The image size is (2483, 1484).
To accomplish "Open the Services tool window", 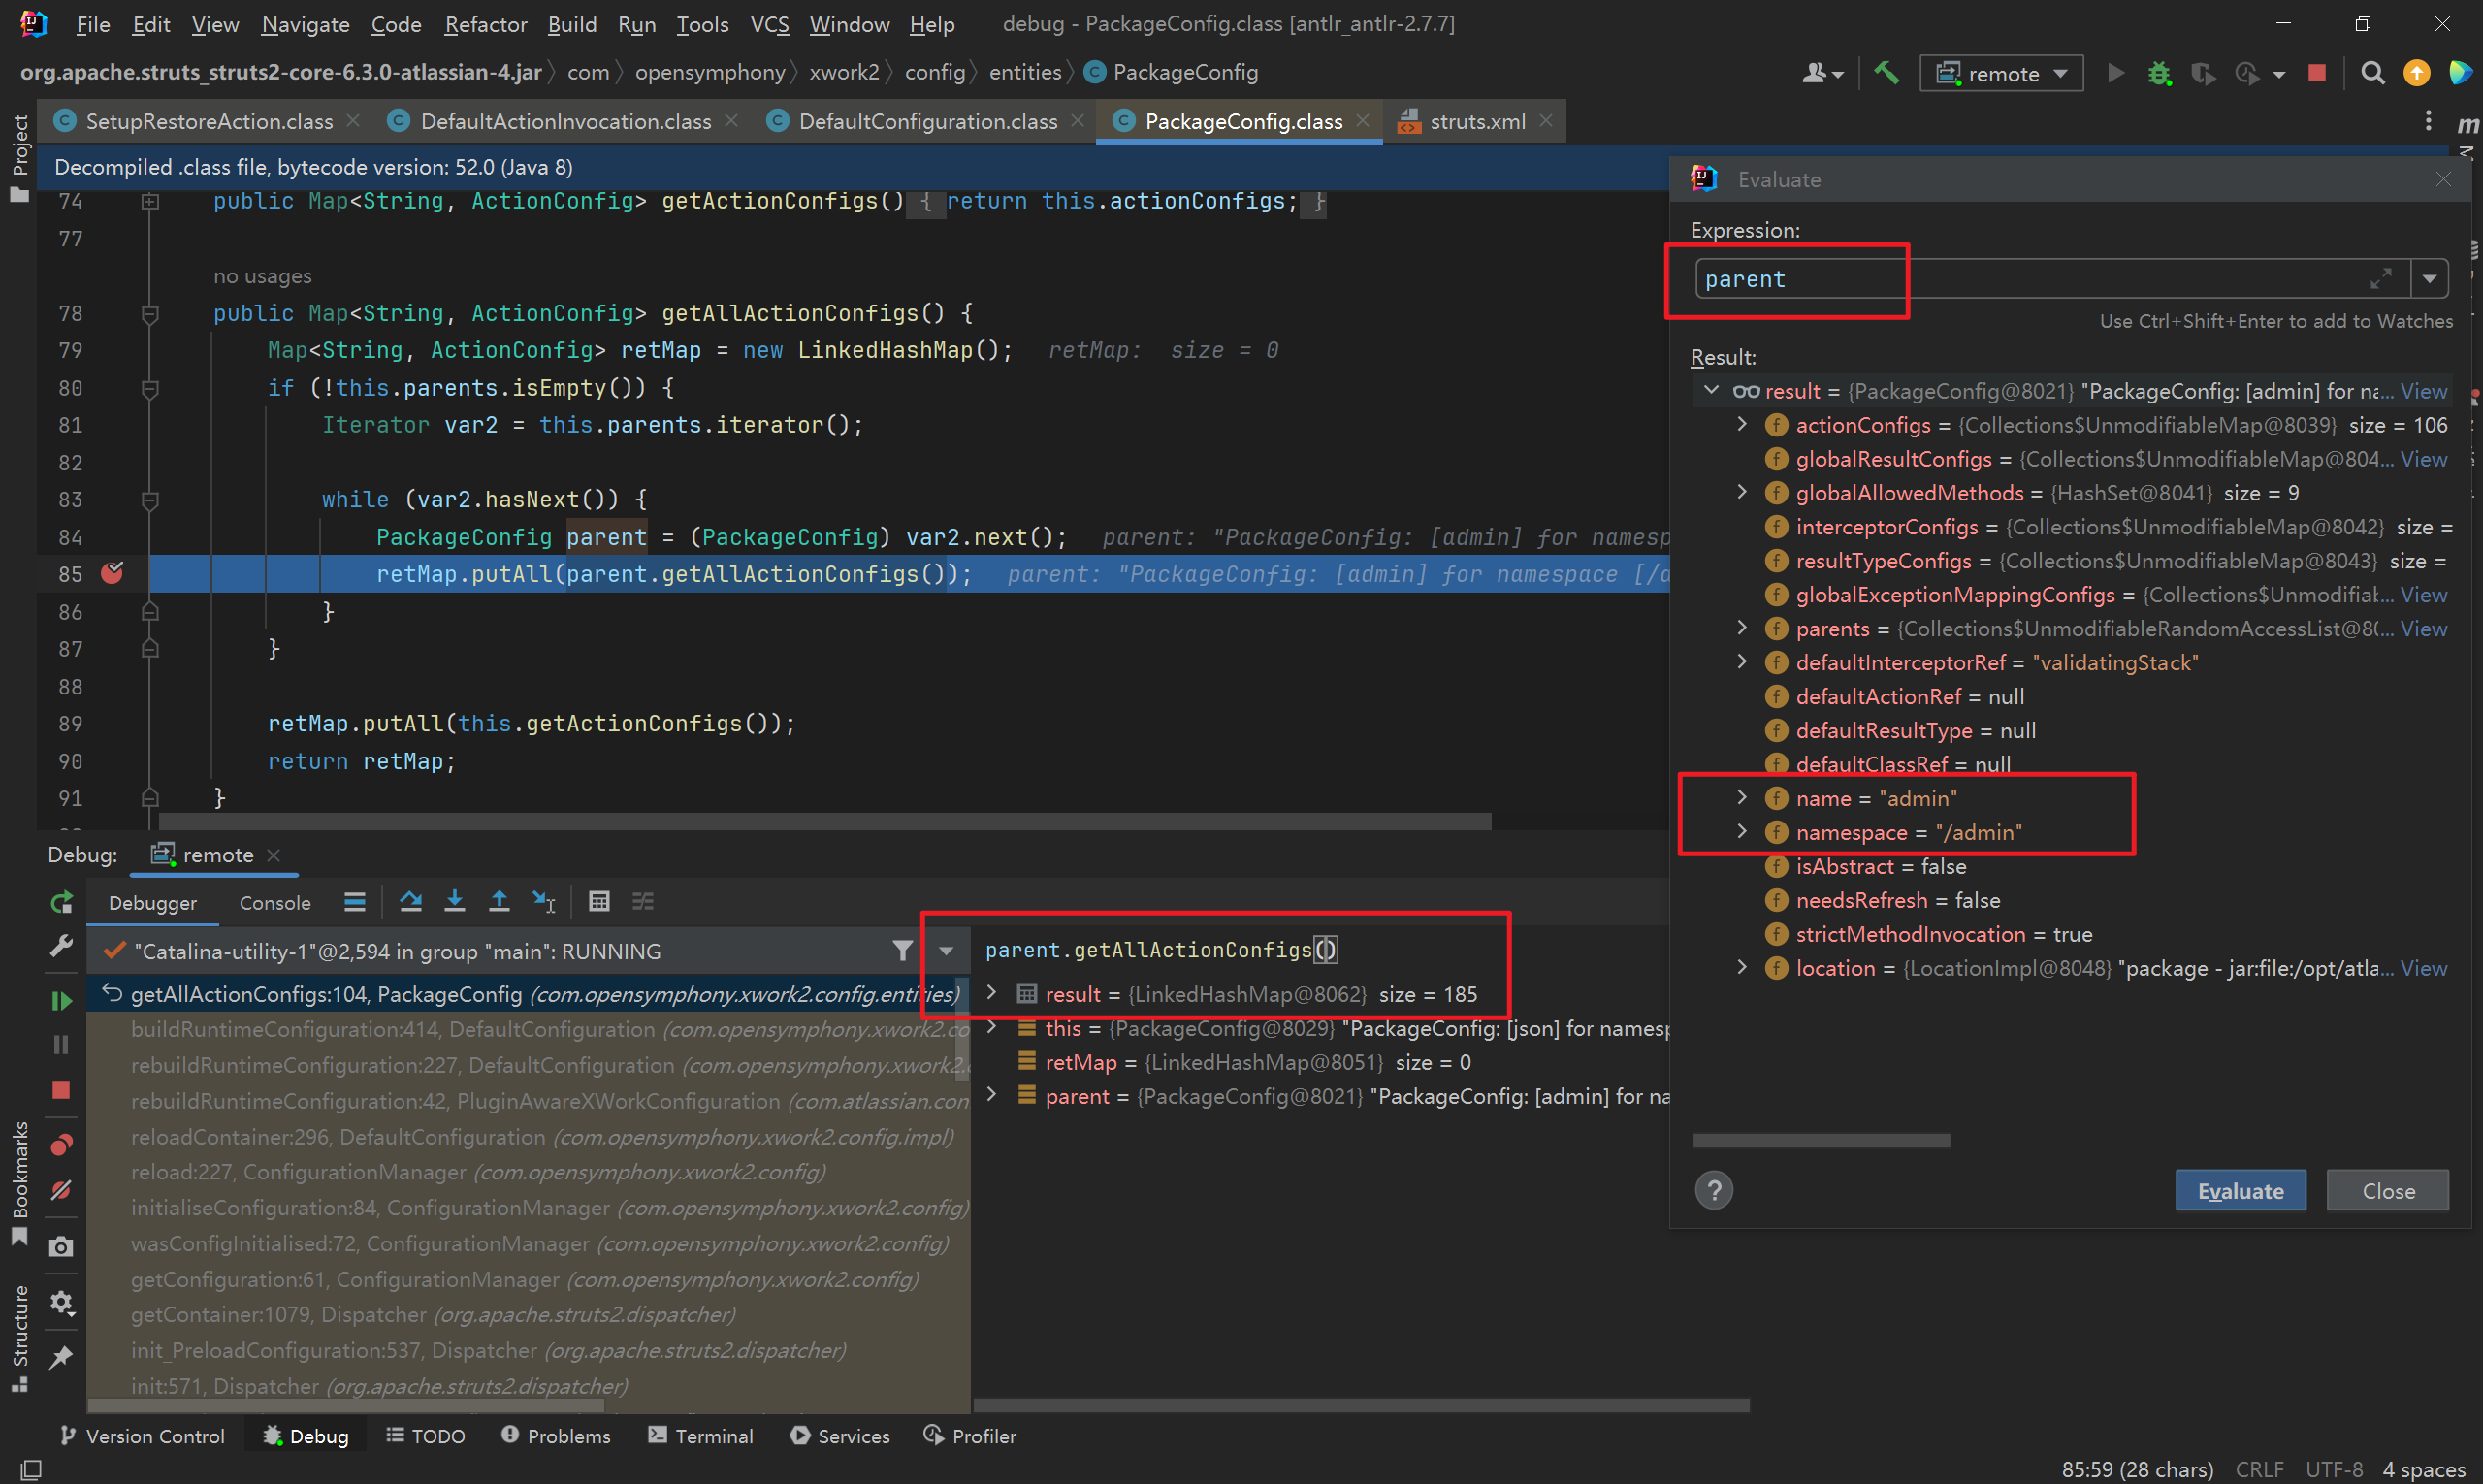I will (840, 1436).
